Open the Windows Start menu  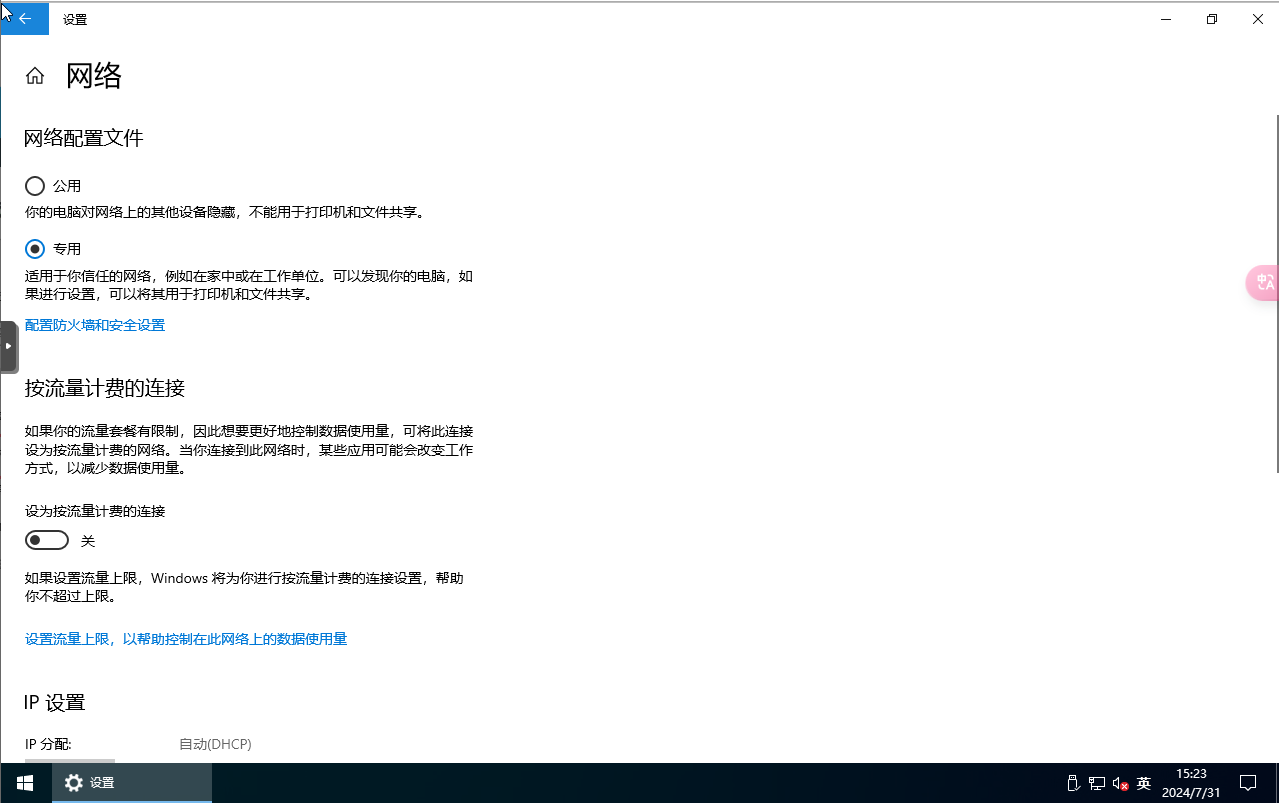point(25,783)
